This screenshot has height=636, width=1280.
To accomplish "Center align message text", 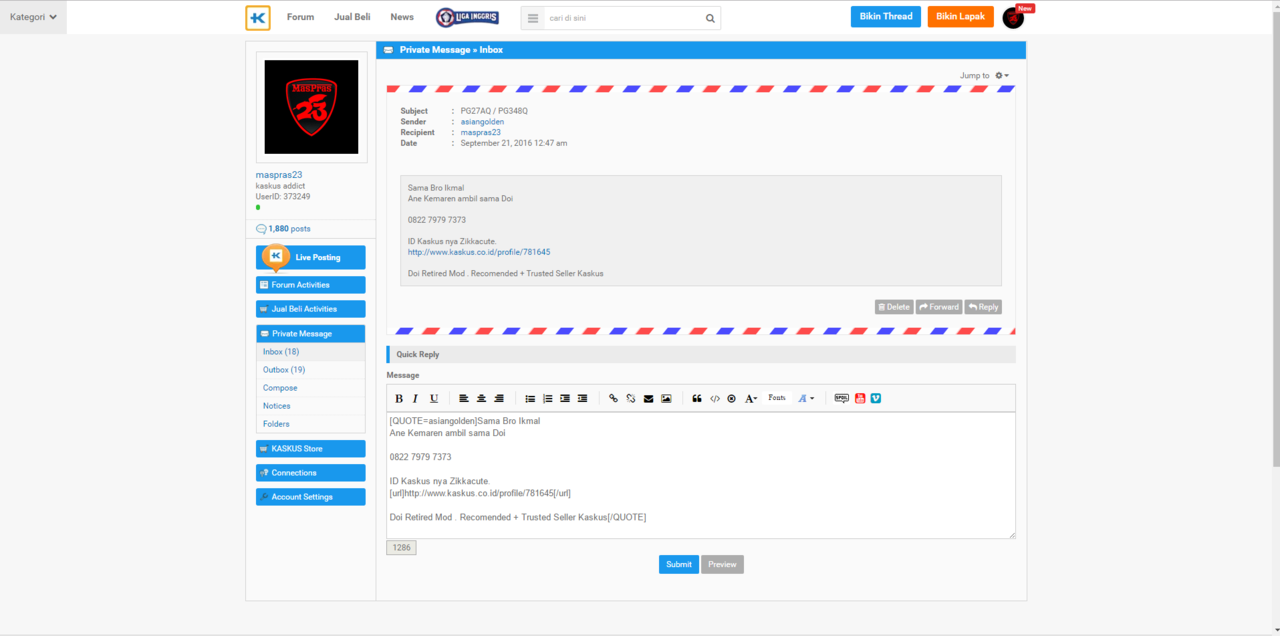I will [481, 398].
